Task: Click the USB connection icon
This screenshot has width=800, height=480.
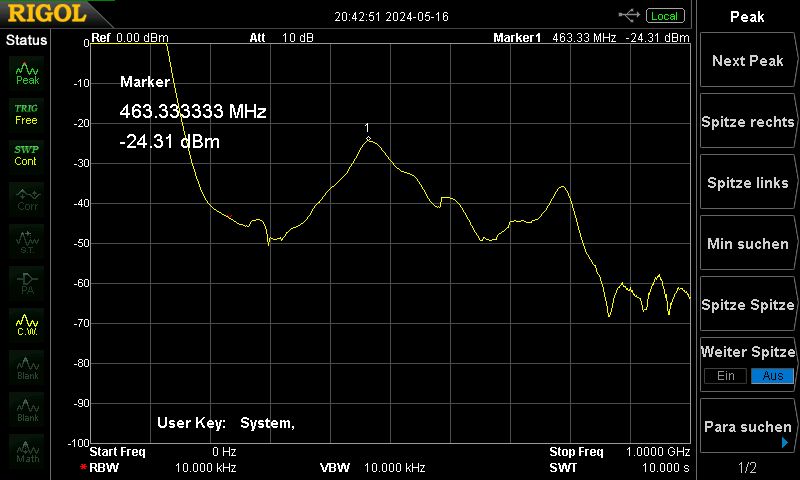Action: coord(629,16)
